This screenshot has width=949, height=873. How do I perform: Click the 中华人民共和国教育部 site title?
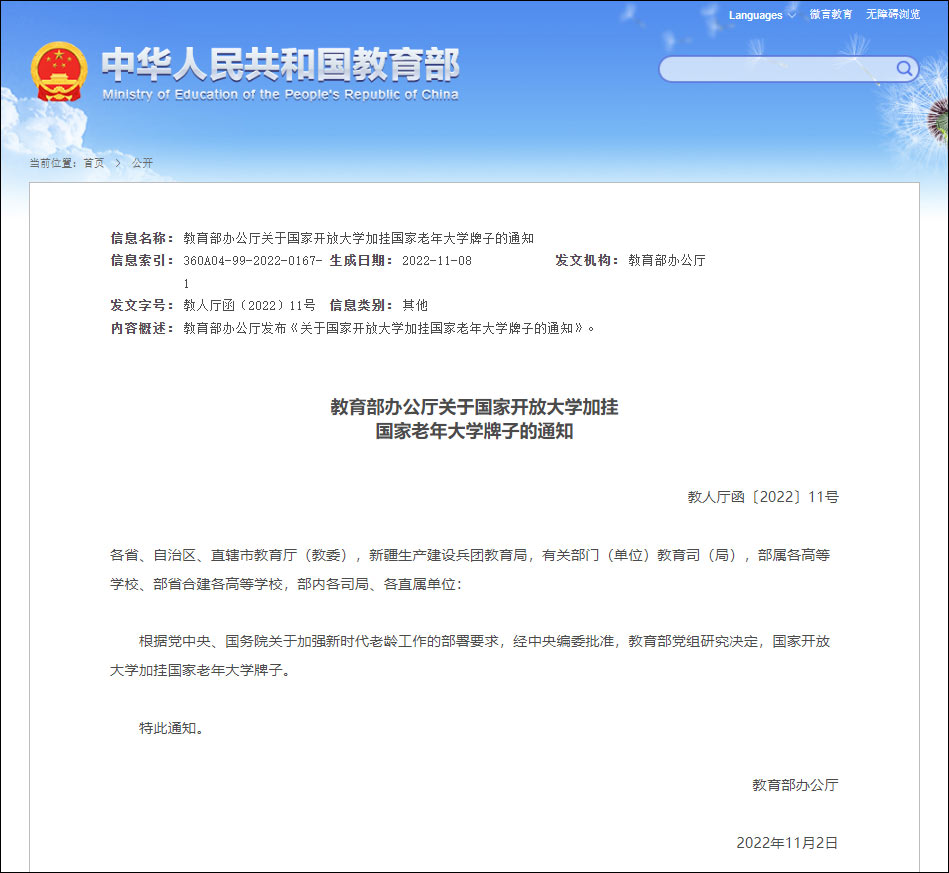(x=280, y=64)
